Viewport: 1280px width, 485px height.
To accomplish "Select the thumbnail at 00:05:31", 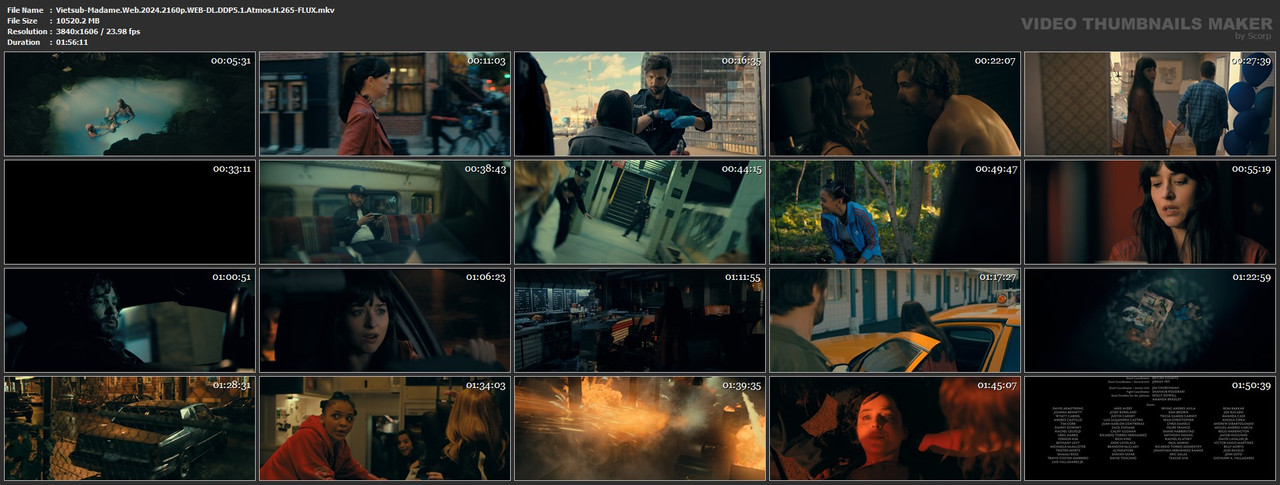I will click(130, 104).
